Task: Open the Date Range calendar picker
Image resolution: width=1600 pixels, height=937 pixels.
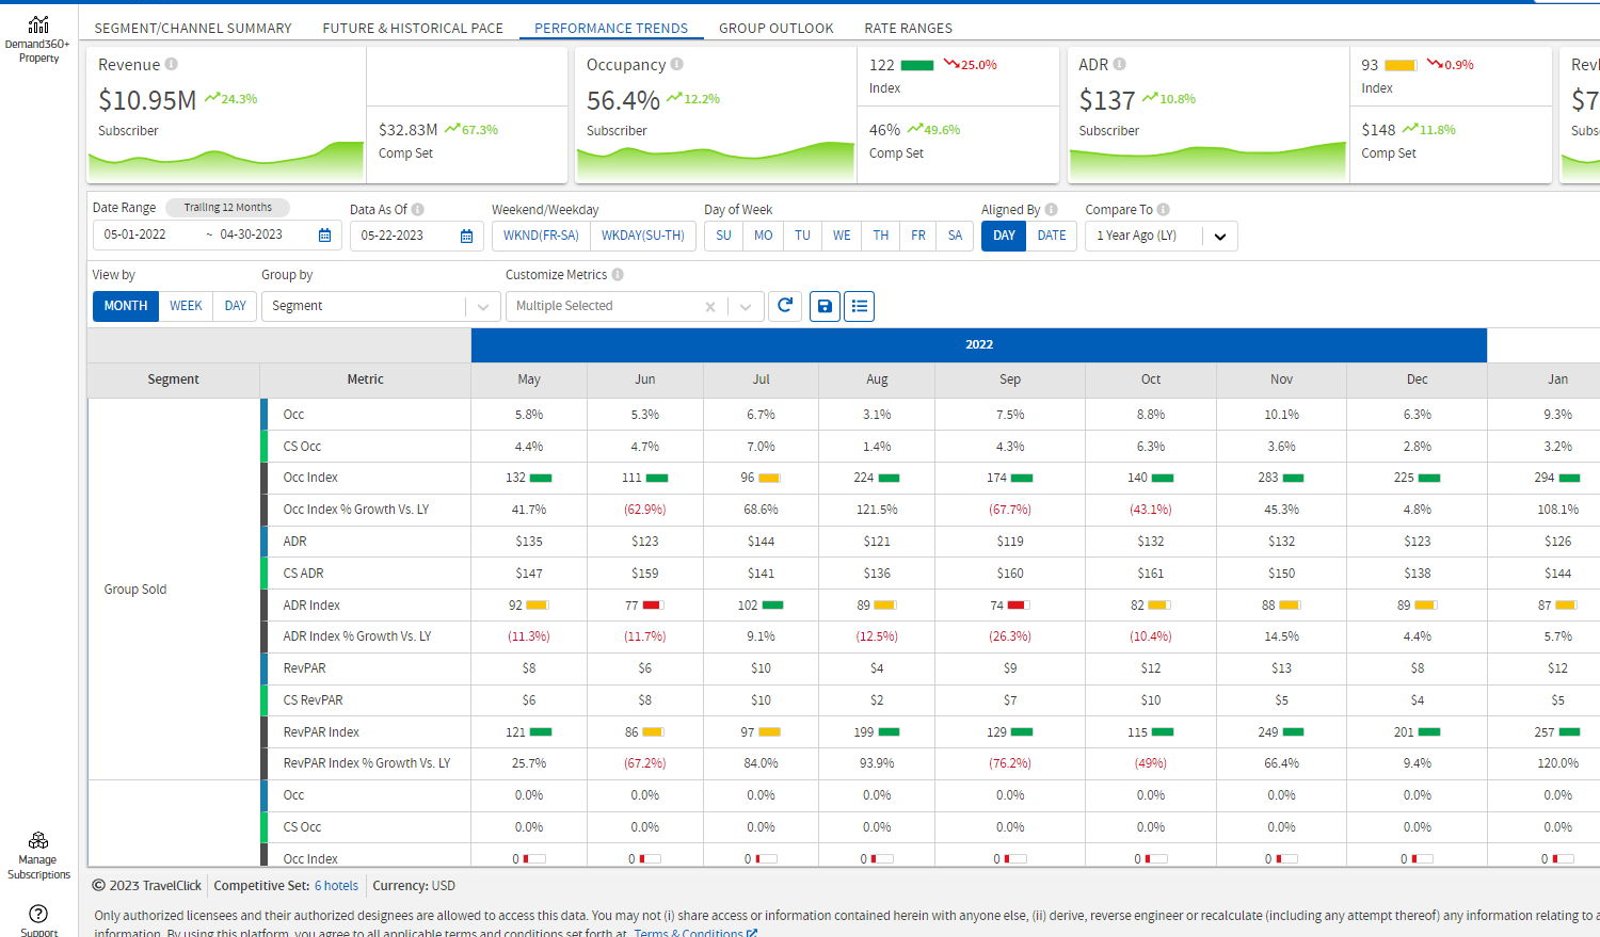Action: tap(325, 235)
